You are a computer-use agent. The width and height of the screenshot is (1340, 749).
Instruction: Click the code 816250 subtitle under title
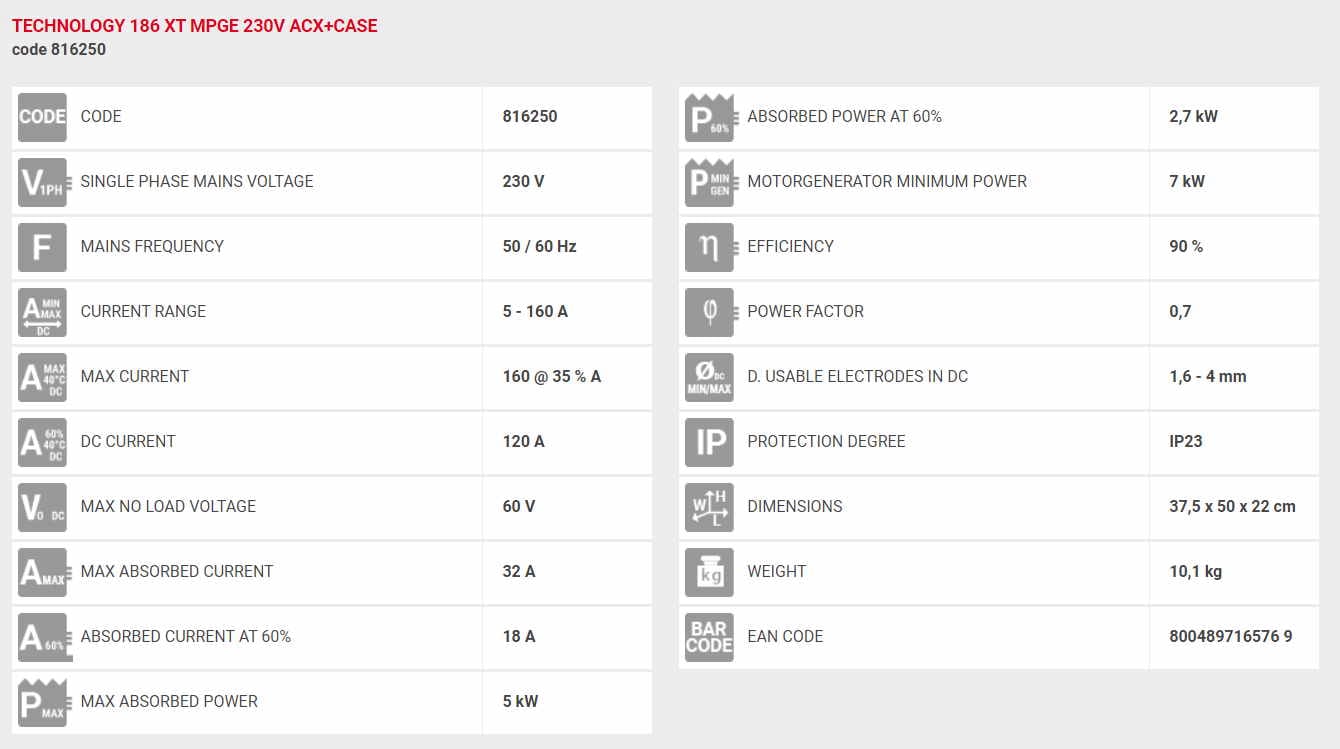point(59,49)
